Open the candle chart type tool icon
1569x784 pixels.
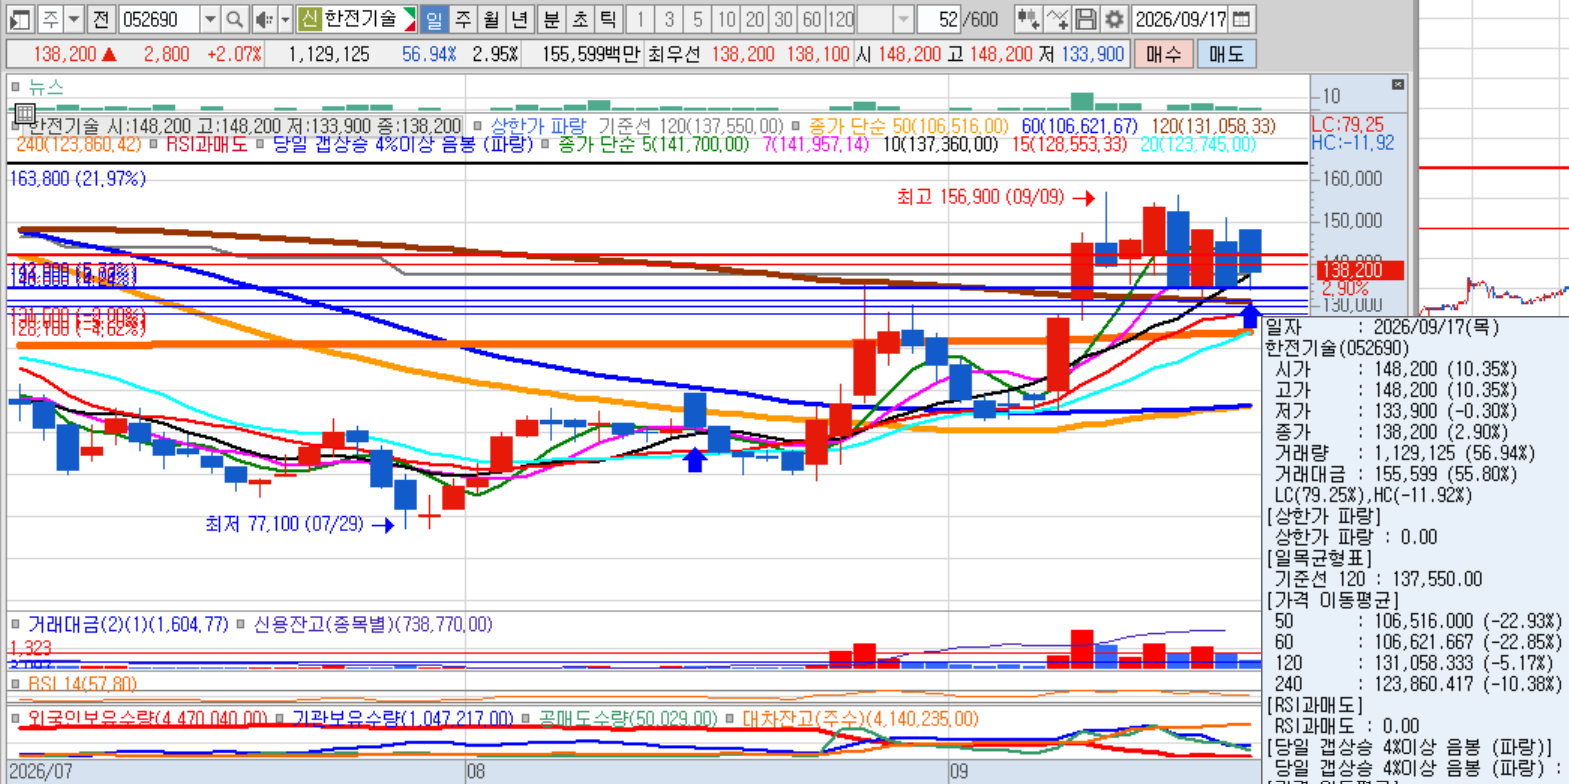[1027, 19]
